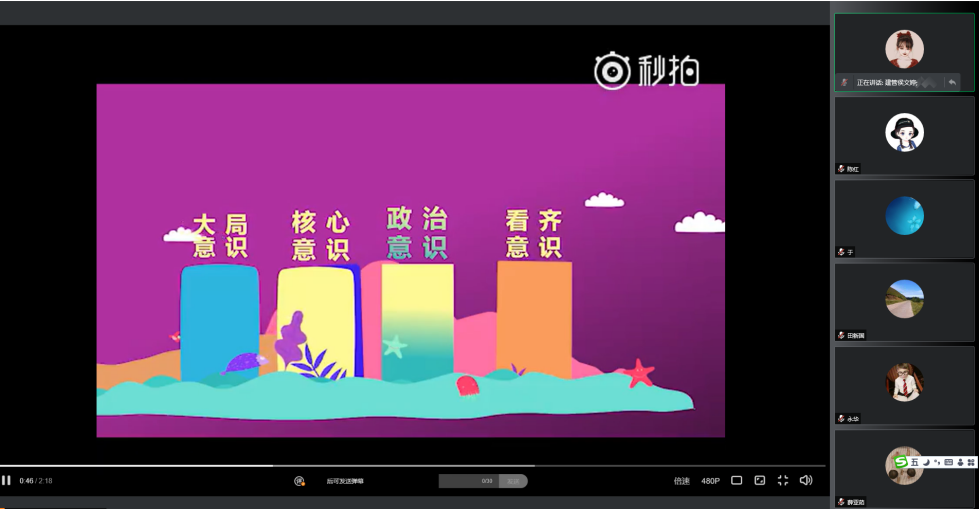Select participant 永华's video tile
Screen dimensions: 979x509
[x=904, y=384]
